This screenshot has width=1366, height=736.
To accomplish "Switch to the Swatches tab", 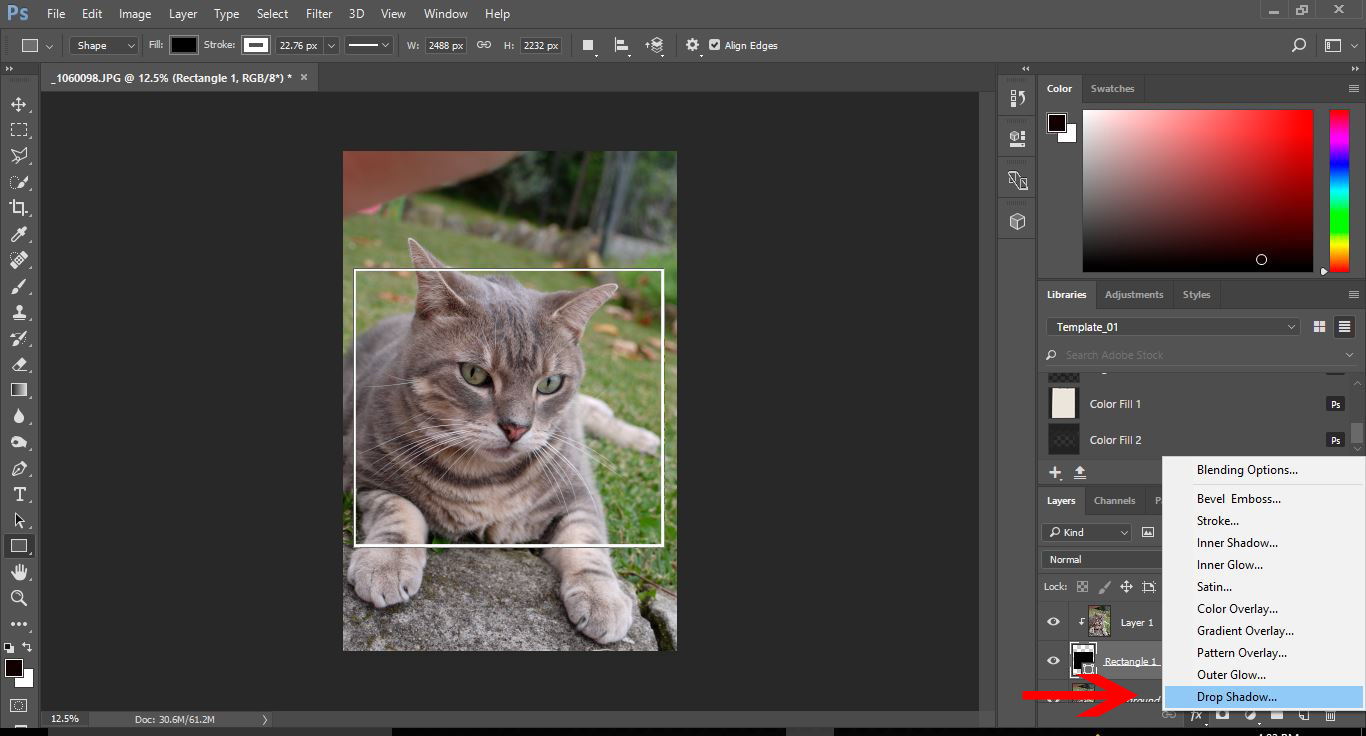I will click(x=1112, y=88).
